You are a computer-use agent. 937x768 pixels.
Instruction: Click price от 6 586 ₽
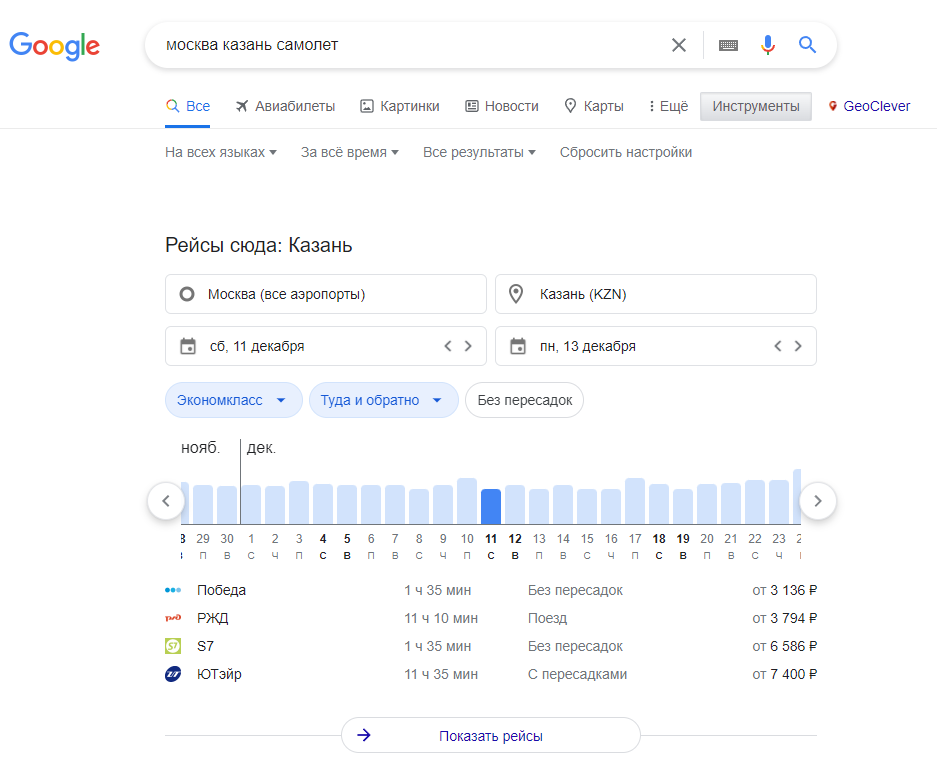(x=785, y=646)
